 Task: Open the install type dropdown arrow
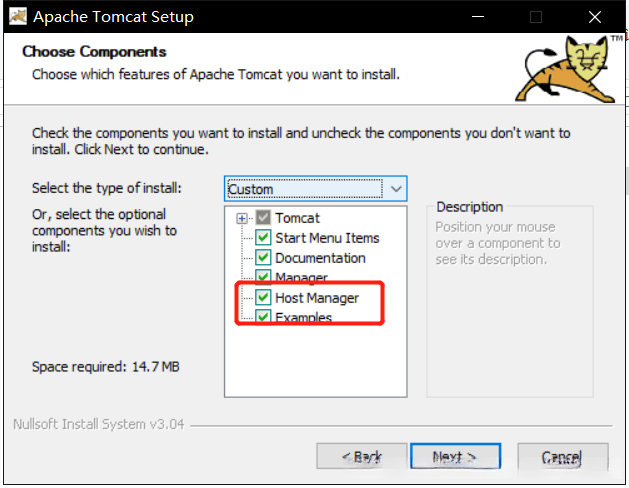396,188
